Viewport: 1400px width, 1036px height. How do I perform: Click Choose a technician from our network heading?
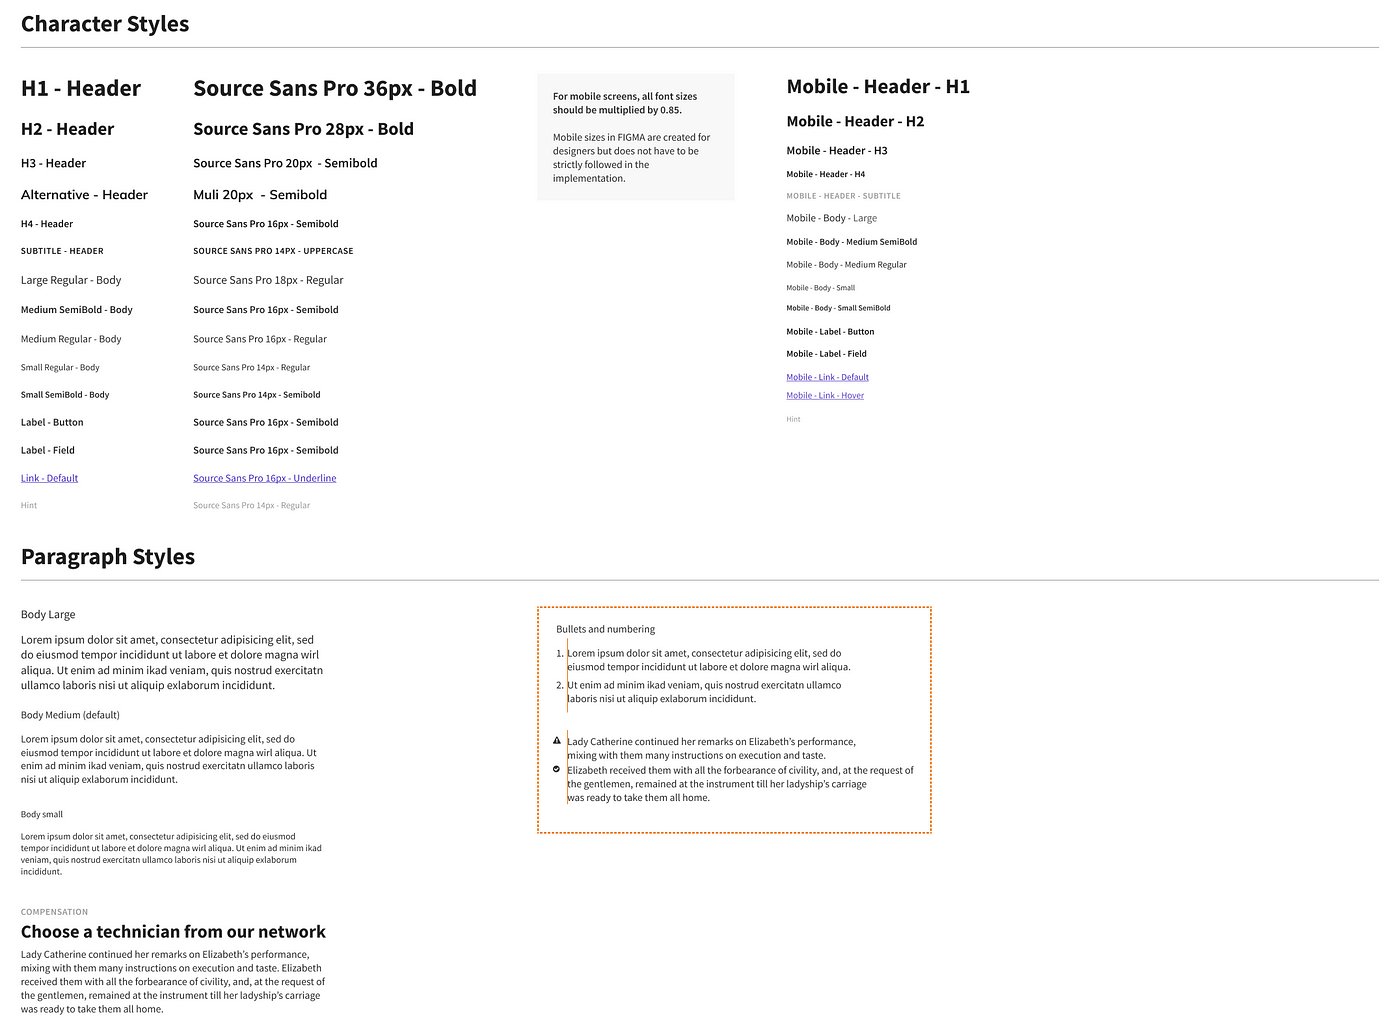tap(173, 932)
